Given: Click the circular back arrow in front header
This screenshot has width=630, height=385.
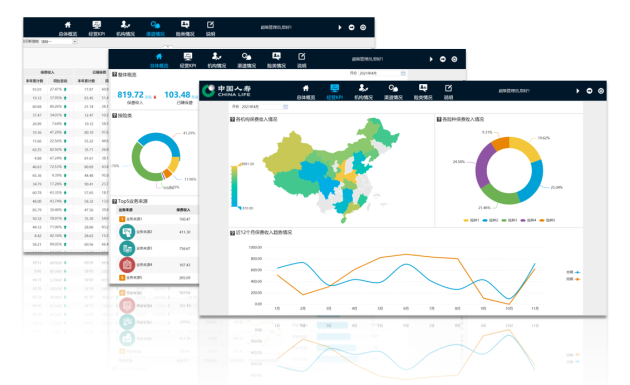Looking at the screenshot, I should (x=589, y=91).
